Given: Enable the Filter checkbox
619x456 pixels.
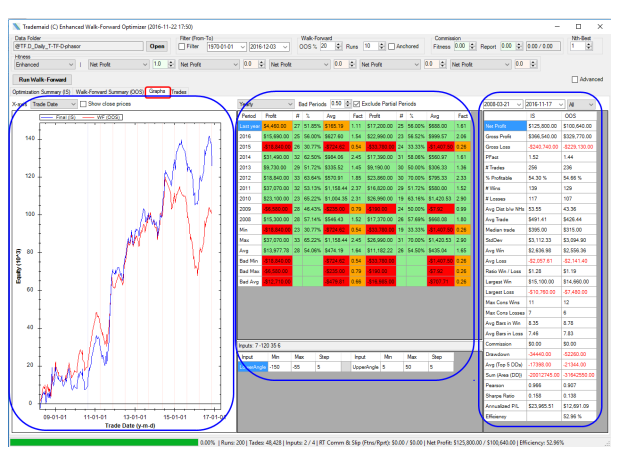Looking at the screenshot, I should coord(186,46).
